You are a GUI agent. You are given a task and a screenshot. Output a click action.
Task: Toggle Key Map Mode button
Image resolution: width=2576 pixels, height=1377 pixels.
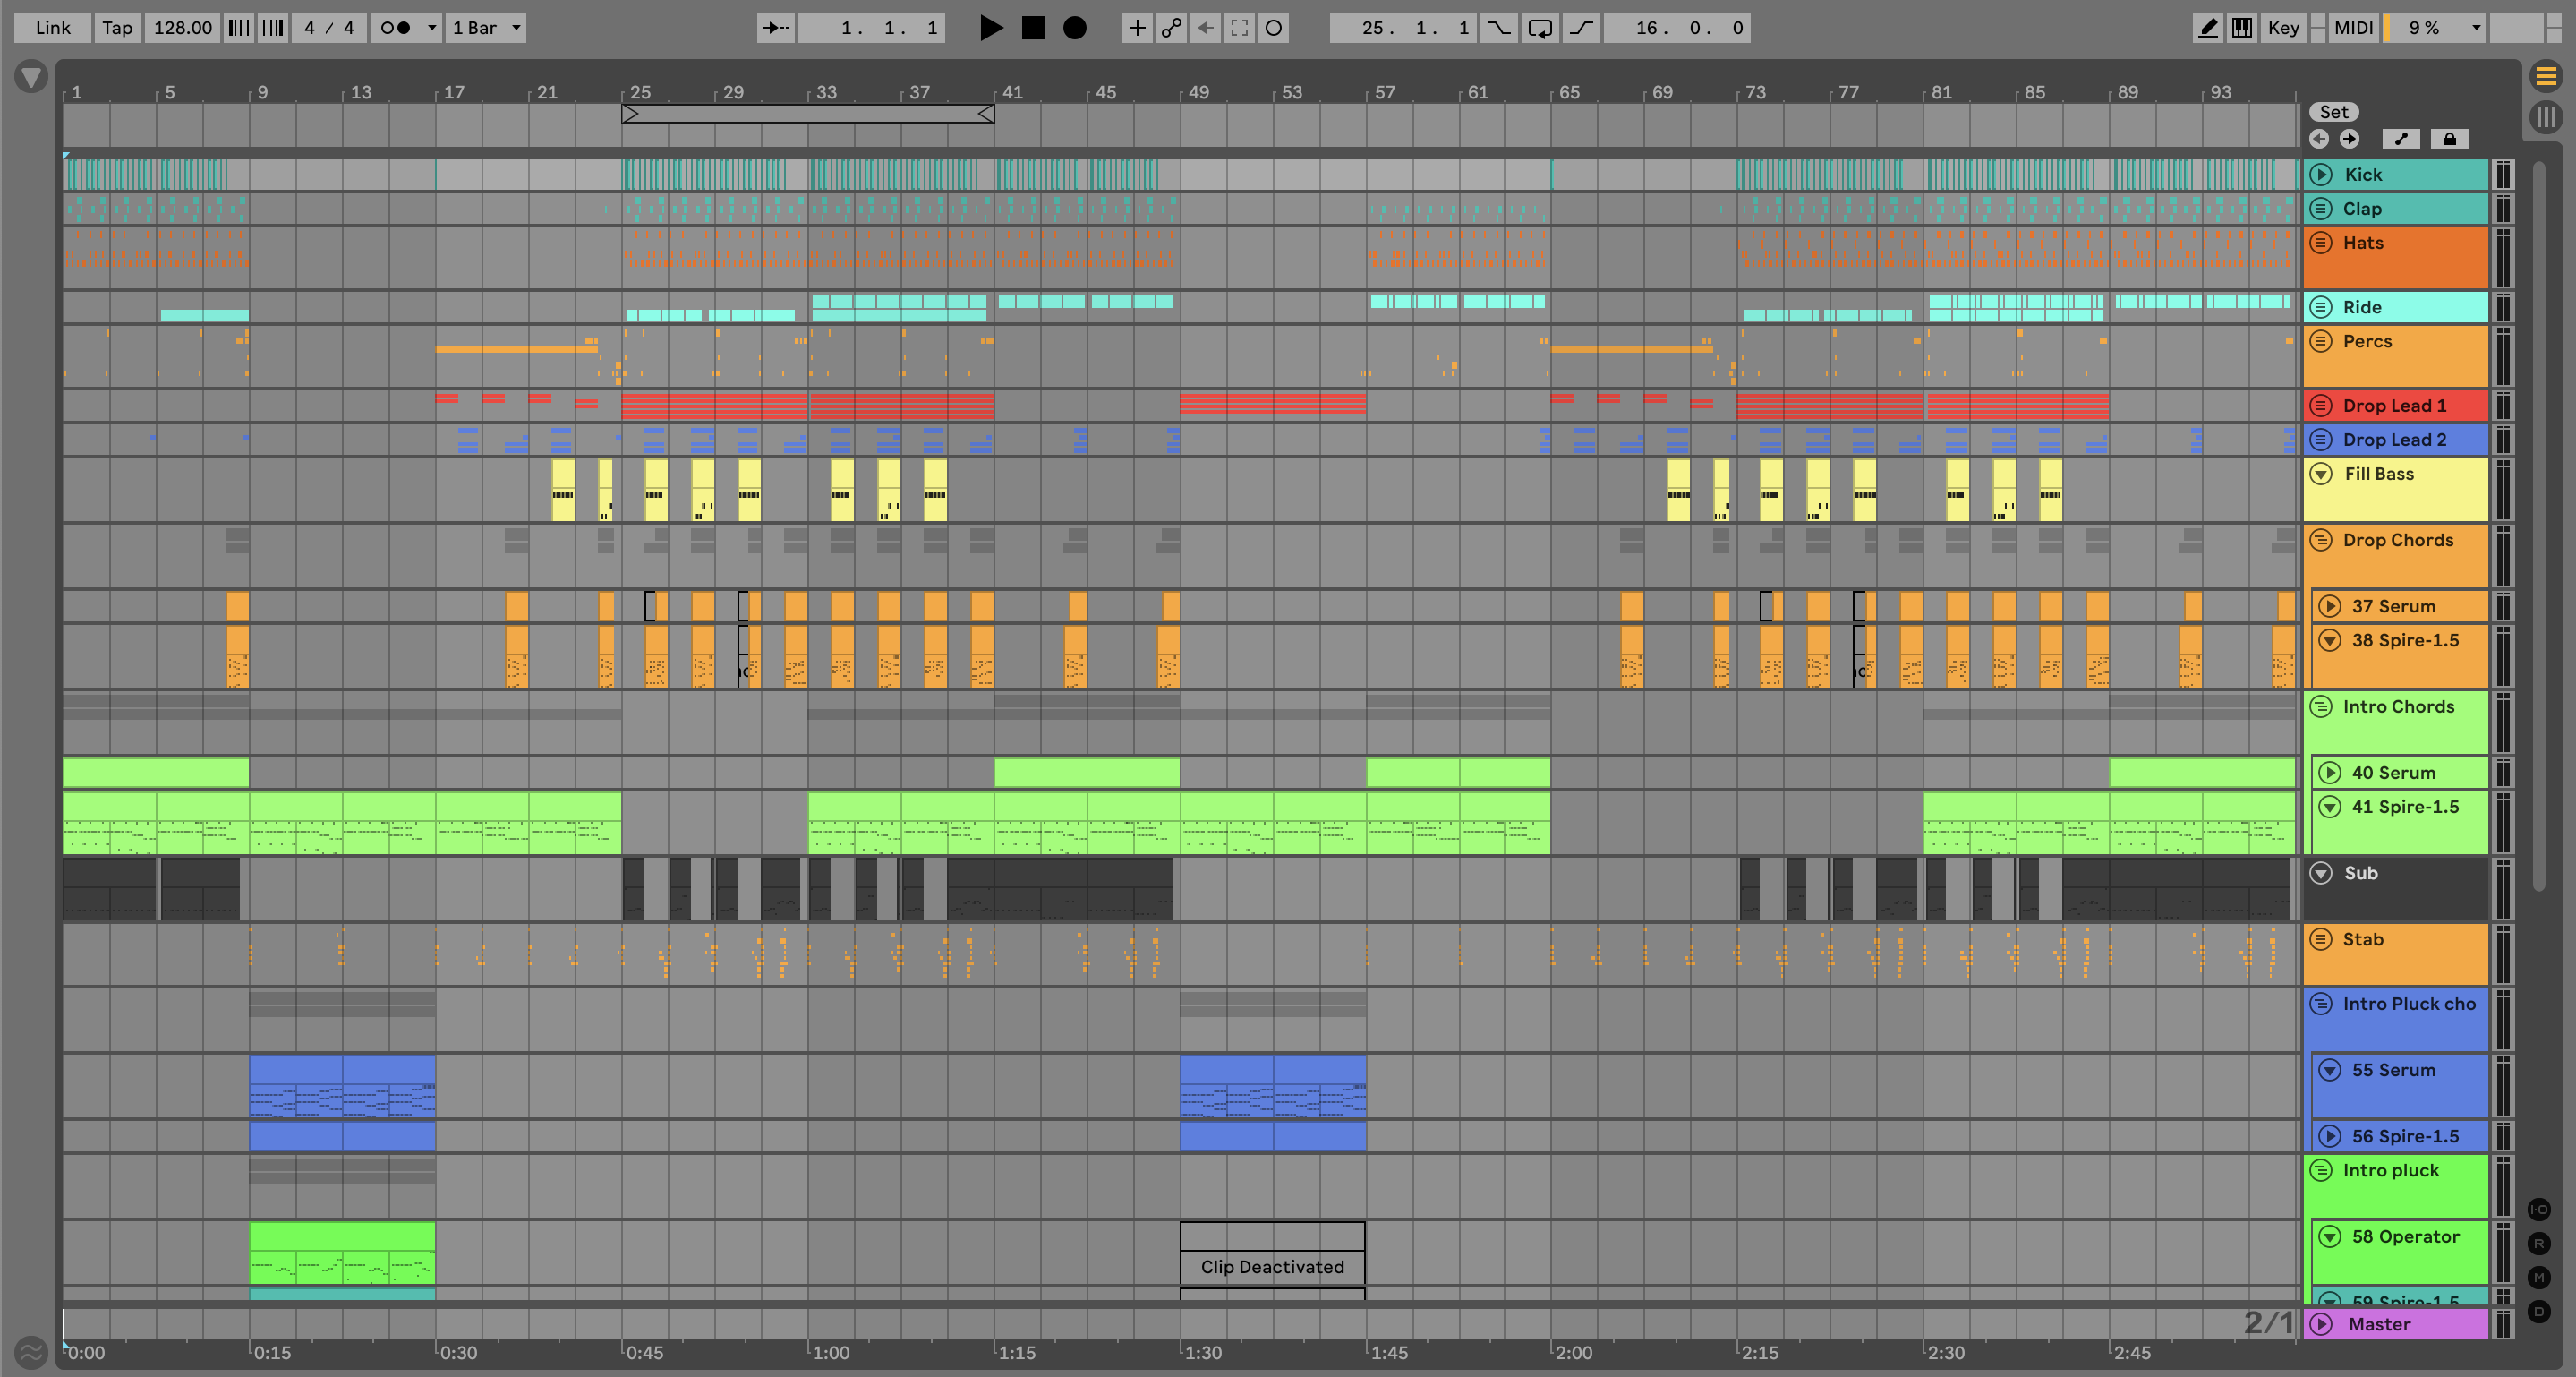[2283, 28]
